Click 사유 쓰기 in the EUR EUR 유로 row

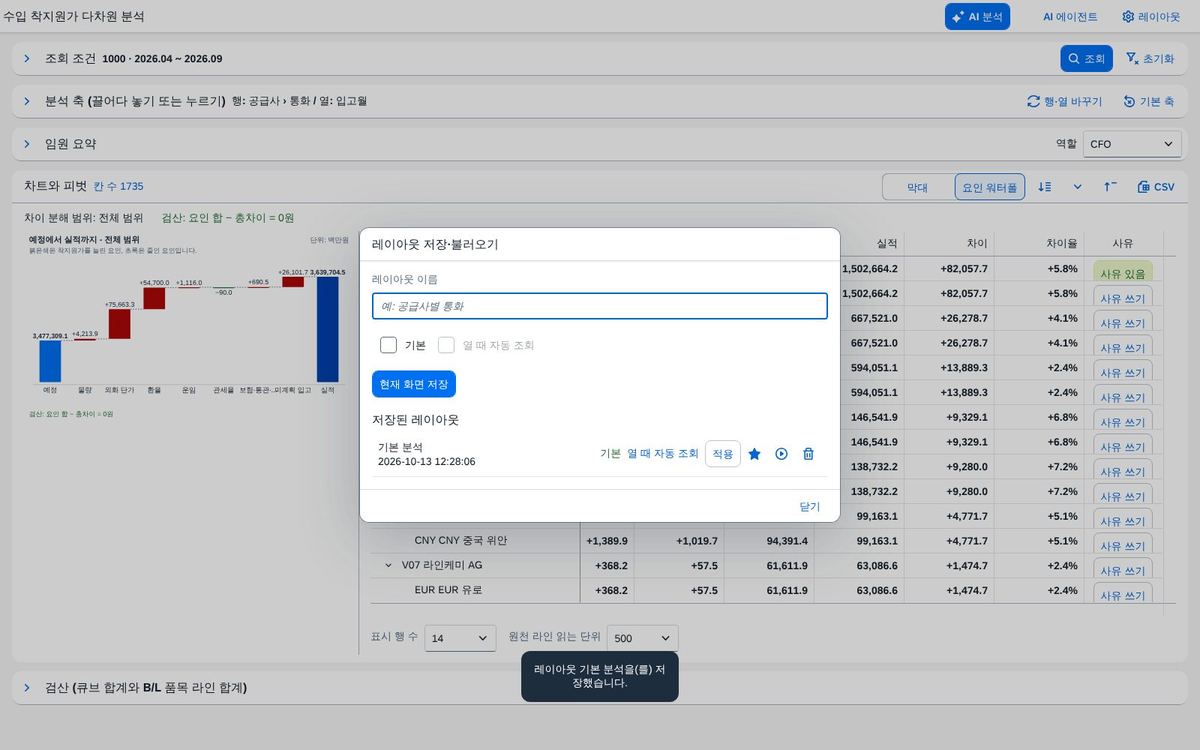[x=1122, y=595]
